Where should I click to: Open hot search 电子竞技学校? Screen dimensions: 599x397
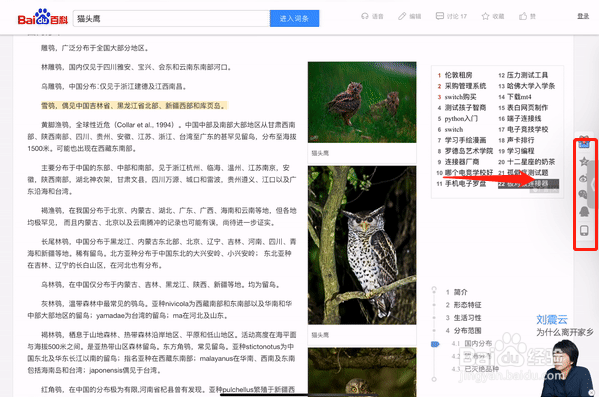(x=527, y=130)
